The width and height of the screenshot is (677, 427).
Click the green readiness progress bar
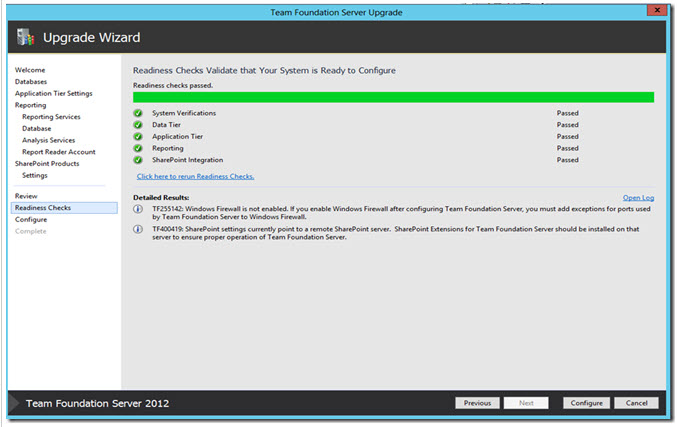393,97
